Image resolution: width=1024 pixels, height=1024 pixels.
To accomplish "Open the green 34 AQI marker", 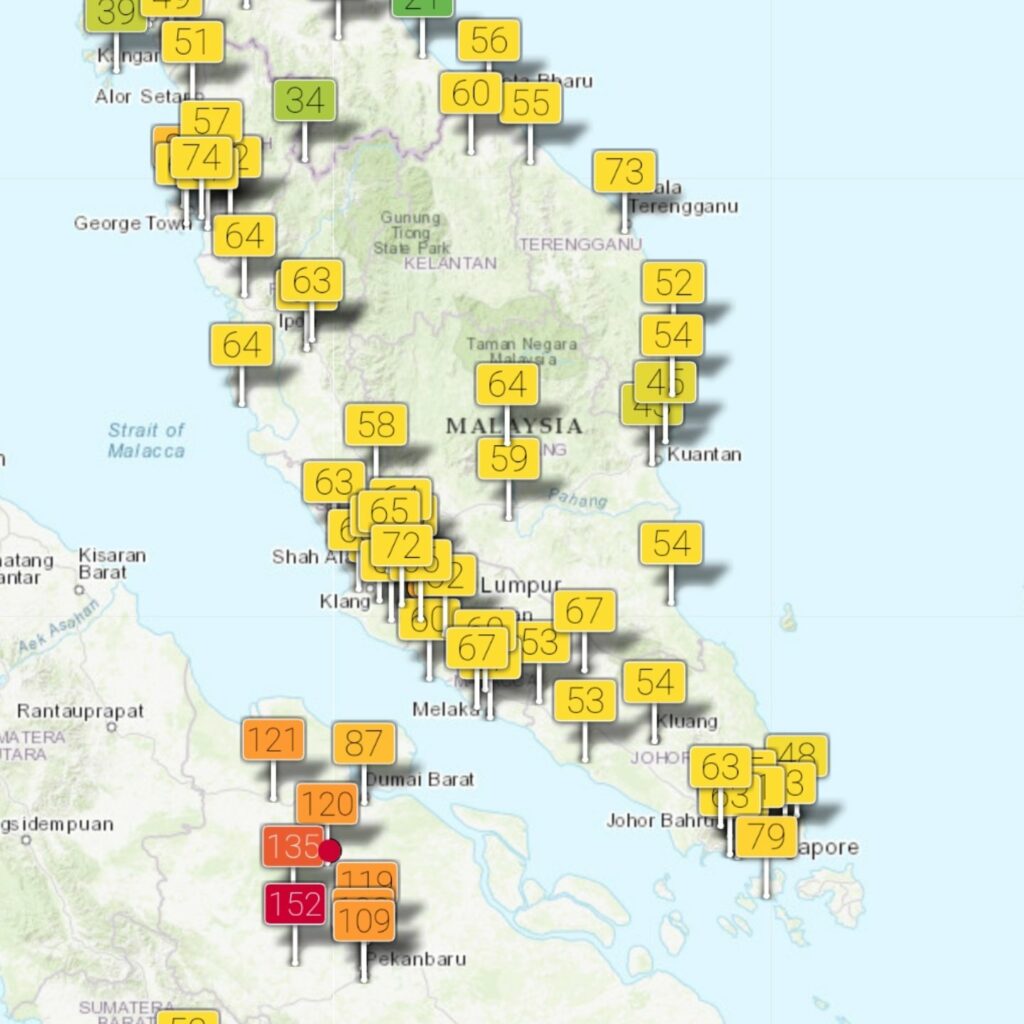I will [x=304, y=100].
